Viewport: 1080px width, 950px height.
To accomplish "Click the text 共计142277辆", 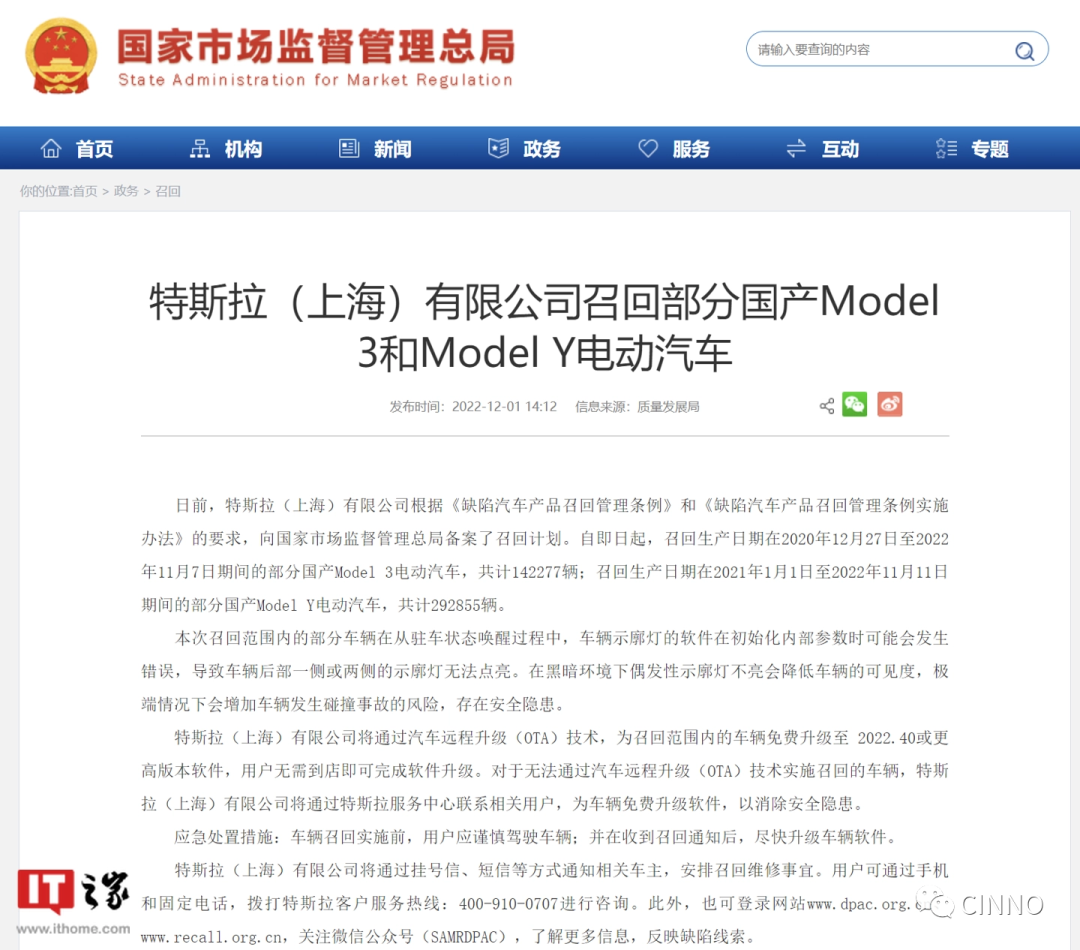I will (x=528, y=572).
